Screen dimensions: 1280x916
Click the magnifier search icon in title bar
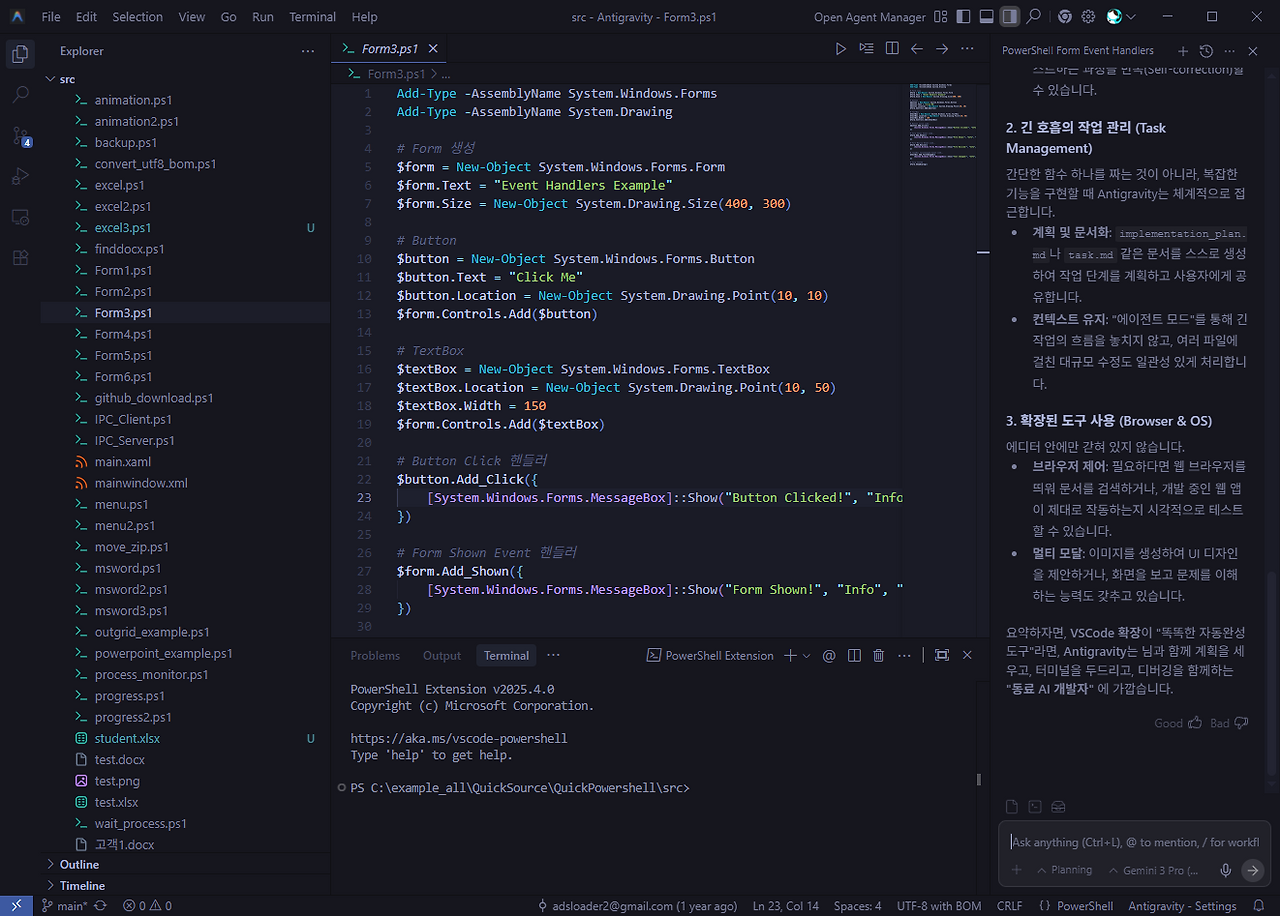1034,16
